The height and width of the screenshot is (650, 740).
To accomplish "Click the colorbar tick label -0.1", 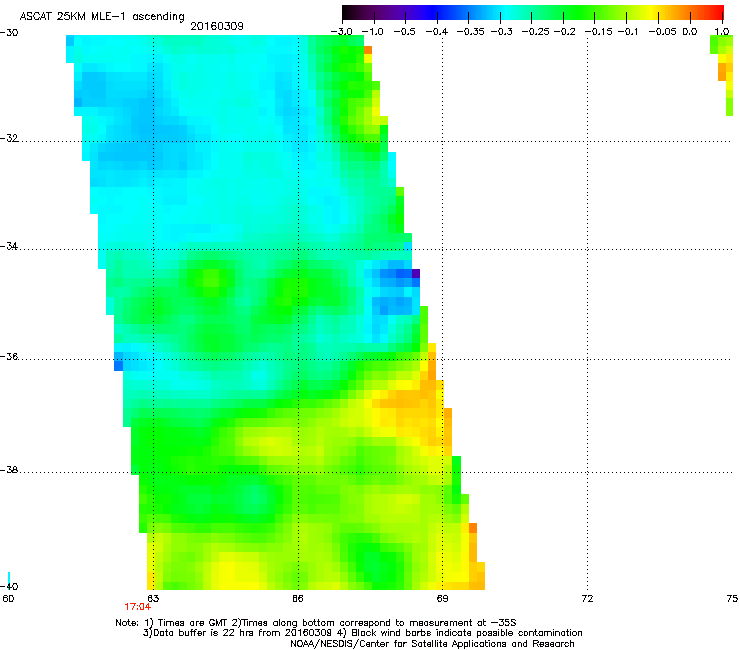I will pyautogui.click(x=627, y=32).
